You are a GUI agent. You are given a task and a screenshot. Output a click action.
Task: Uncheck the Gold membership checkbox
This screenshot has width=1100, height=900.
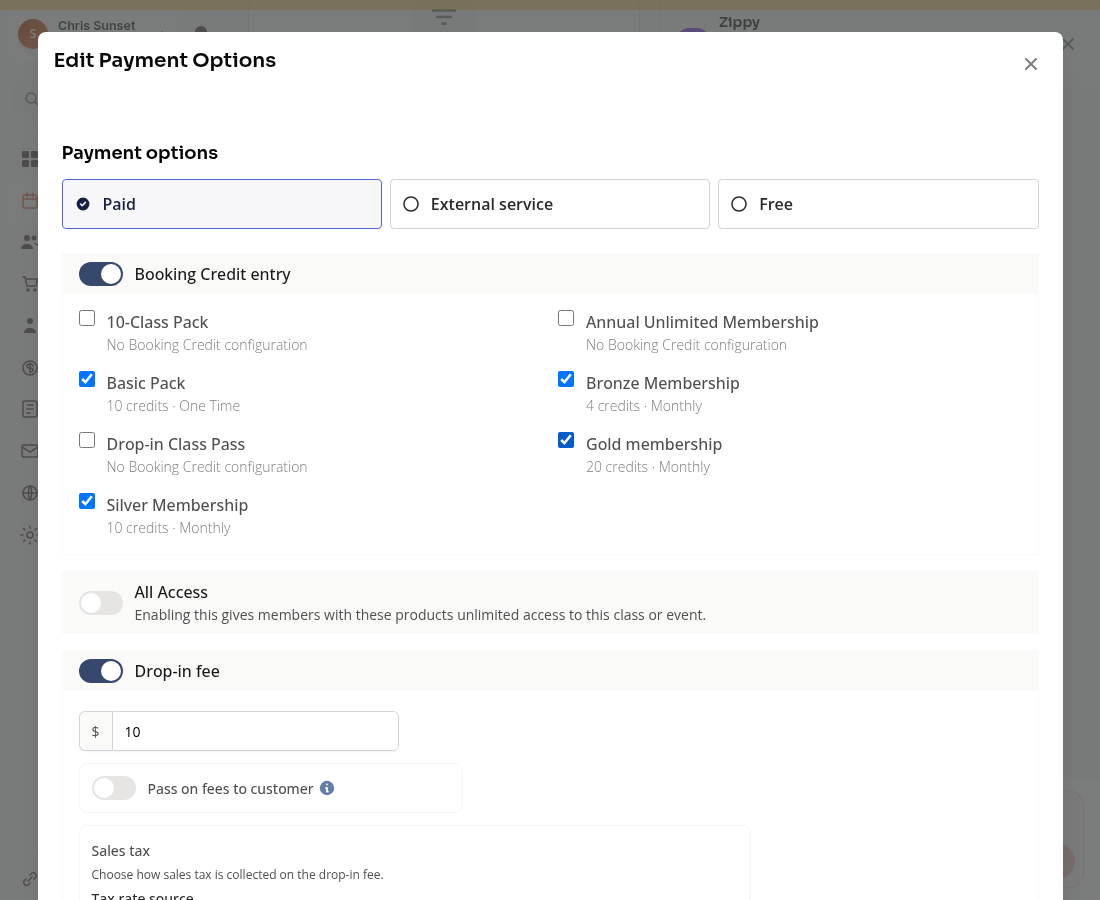pyautogui.click(x=566, y=441)
